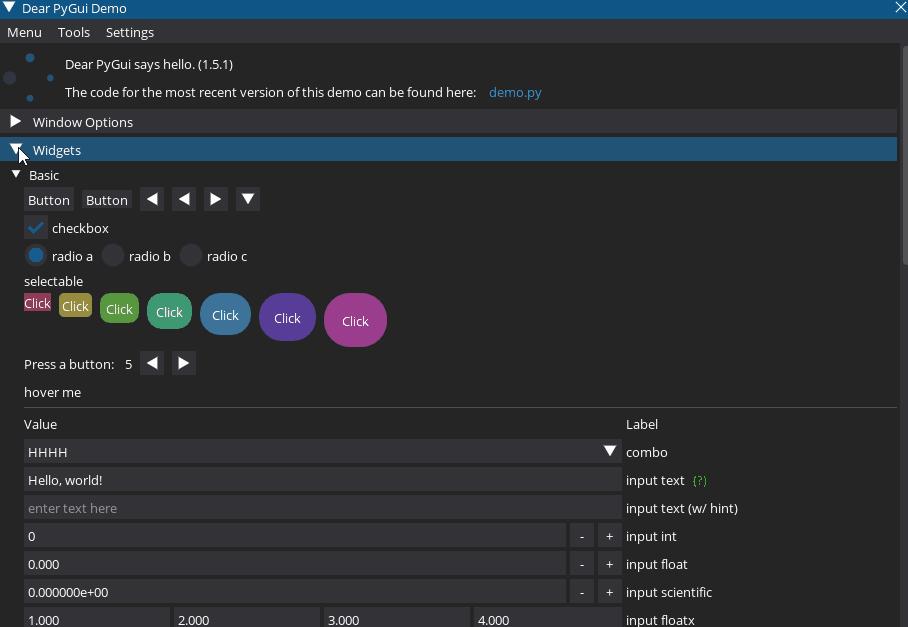Open the Settings menu
The height and width of the screenshot is (627, 908).
[129, 32]
